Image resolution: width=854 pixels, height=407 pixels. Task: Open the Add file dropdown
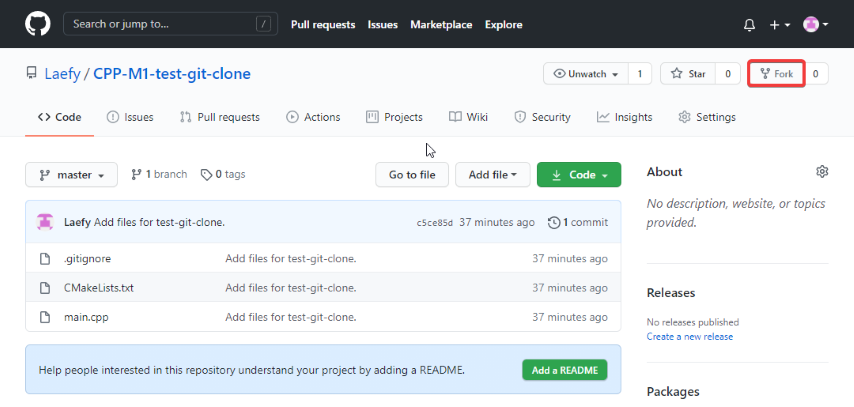[x=492, y=175]
